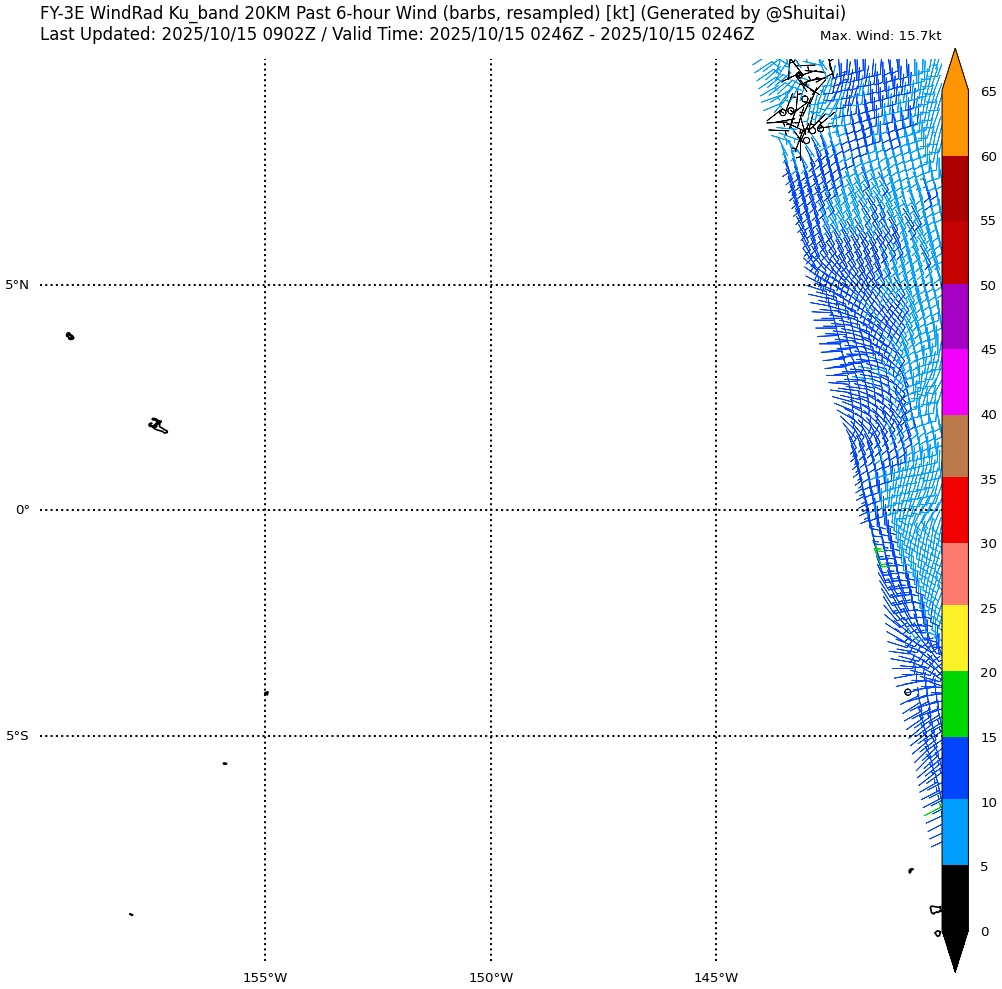Click the 155°W longitude label
Image resolution: width=1002 pixels, height=989 pixels.
(x=265, y=978)
